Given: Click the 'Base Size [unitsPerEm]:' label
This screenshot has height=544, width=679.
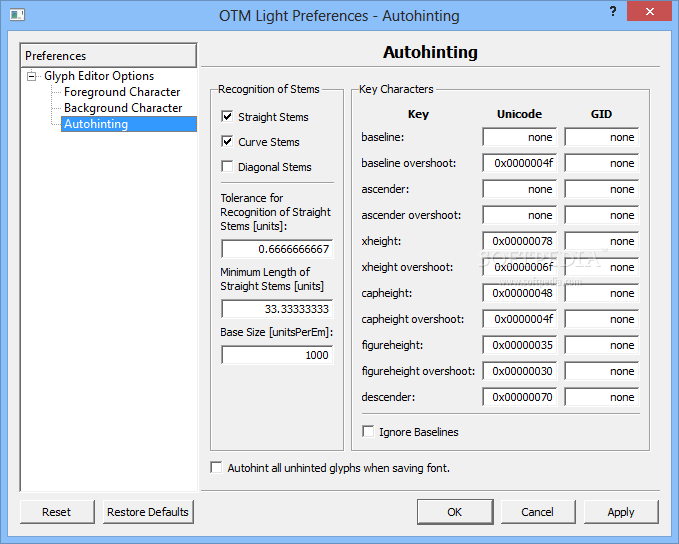Looking at the screenshot, I should pyautogui.click(x=276, y=332).
